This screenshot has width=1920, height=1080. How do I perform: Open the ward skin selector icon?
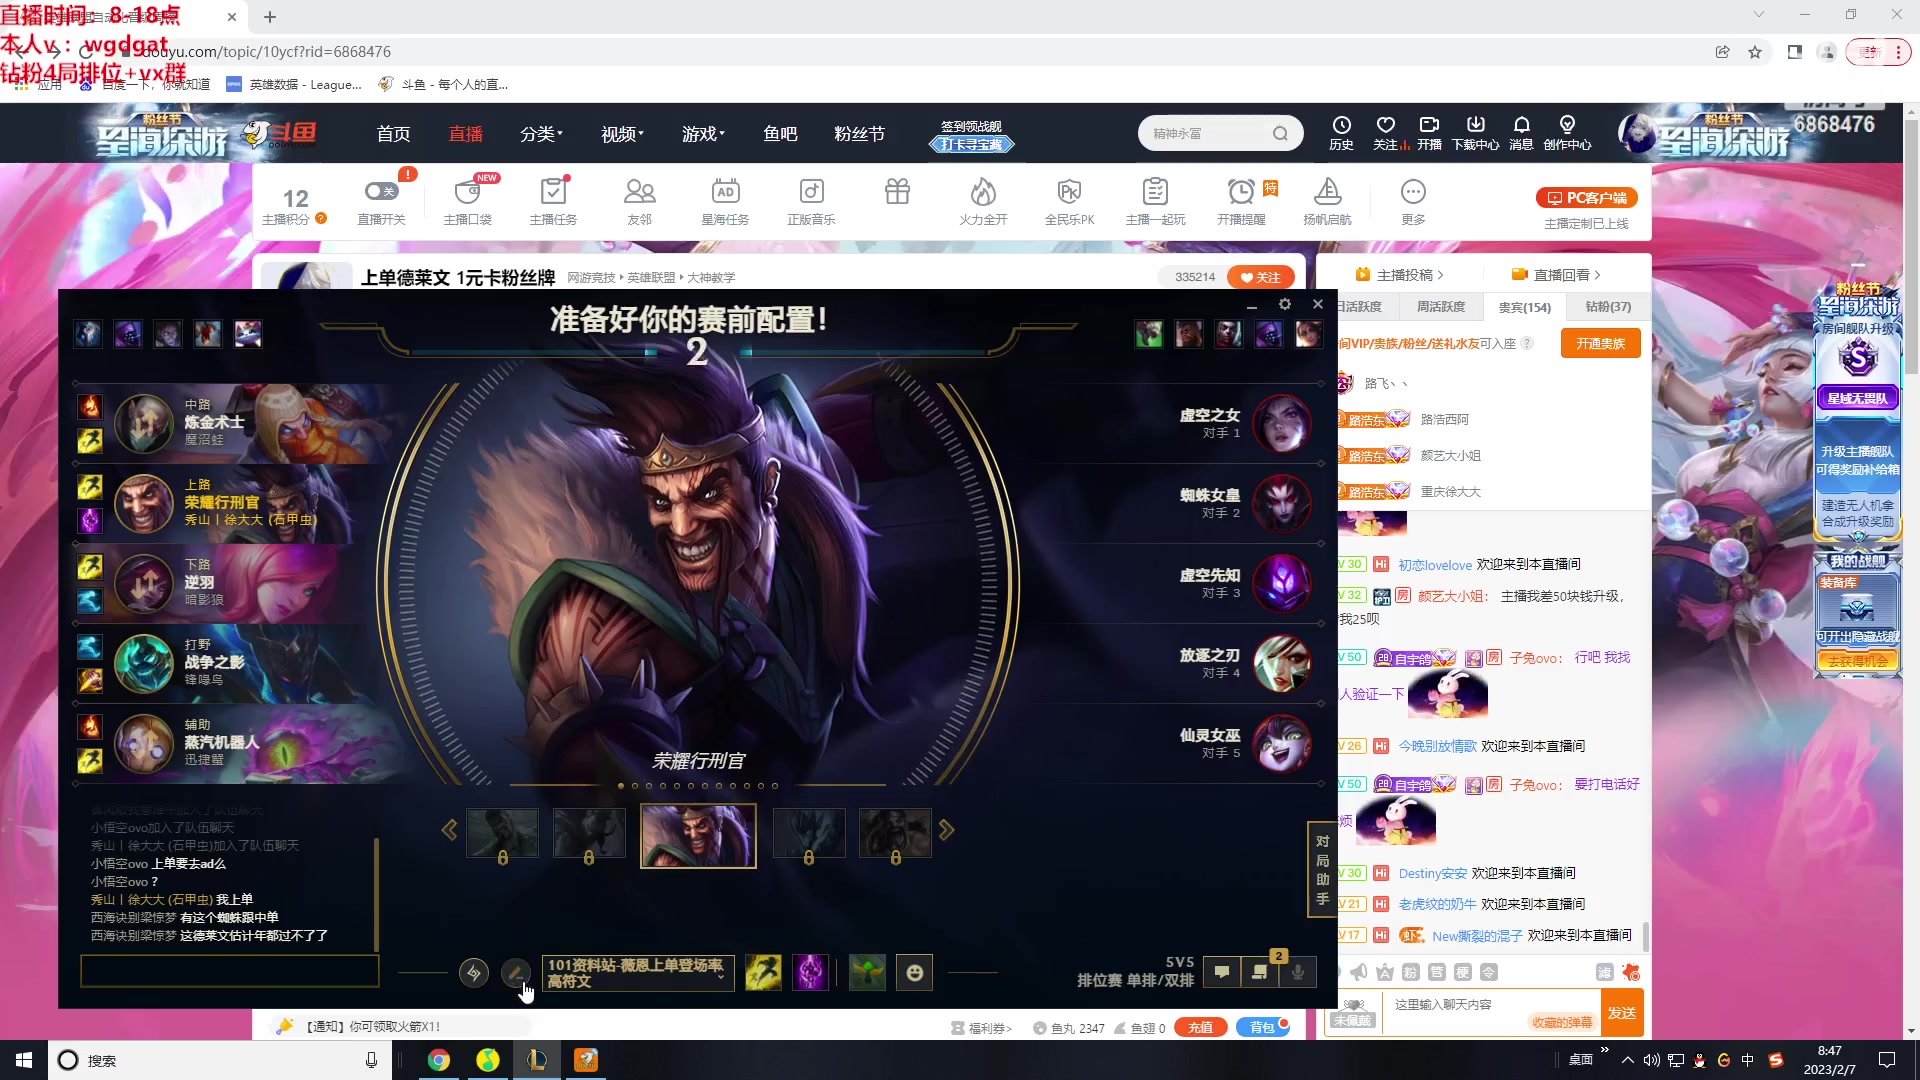coord(867,972)
